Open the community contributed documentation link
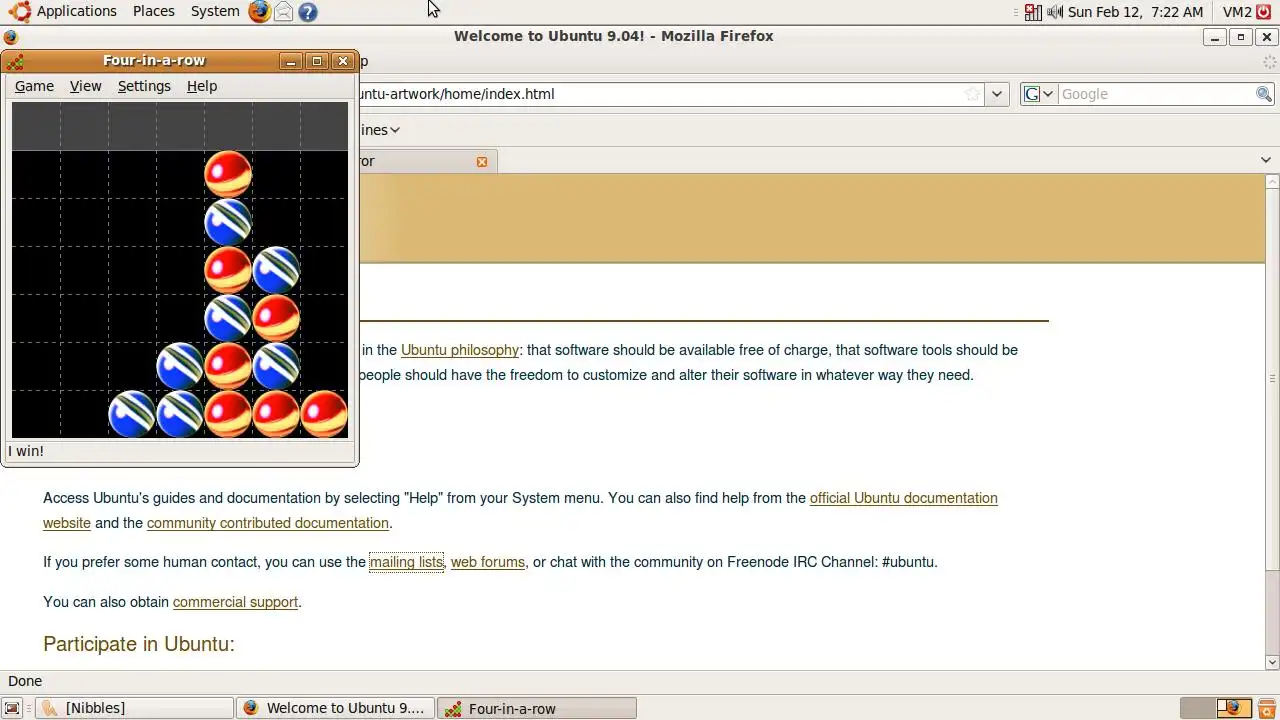This screenshot has height=720, width=1280. [268, 523]
